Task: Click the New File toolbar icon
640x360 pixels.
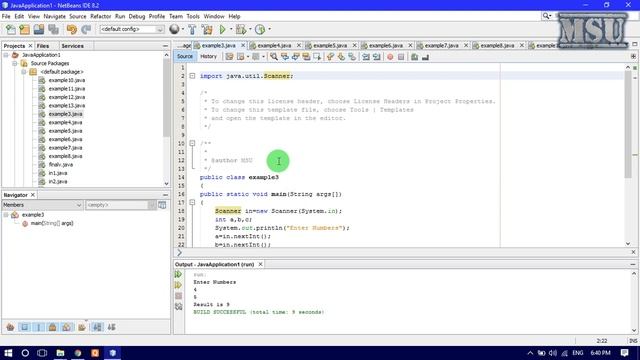Action: [x=11, y=29]
